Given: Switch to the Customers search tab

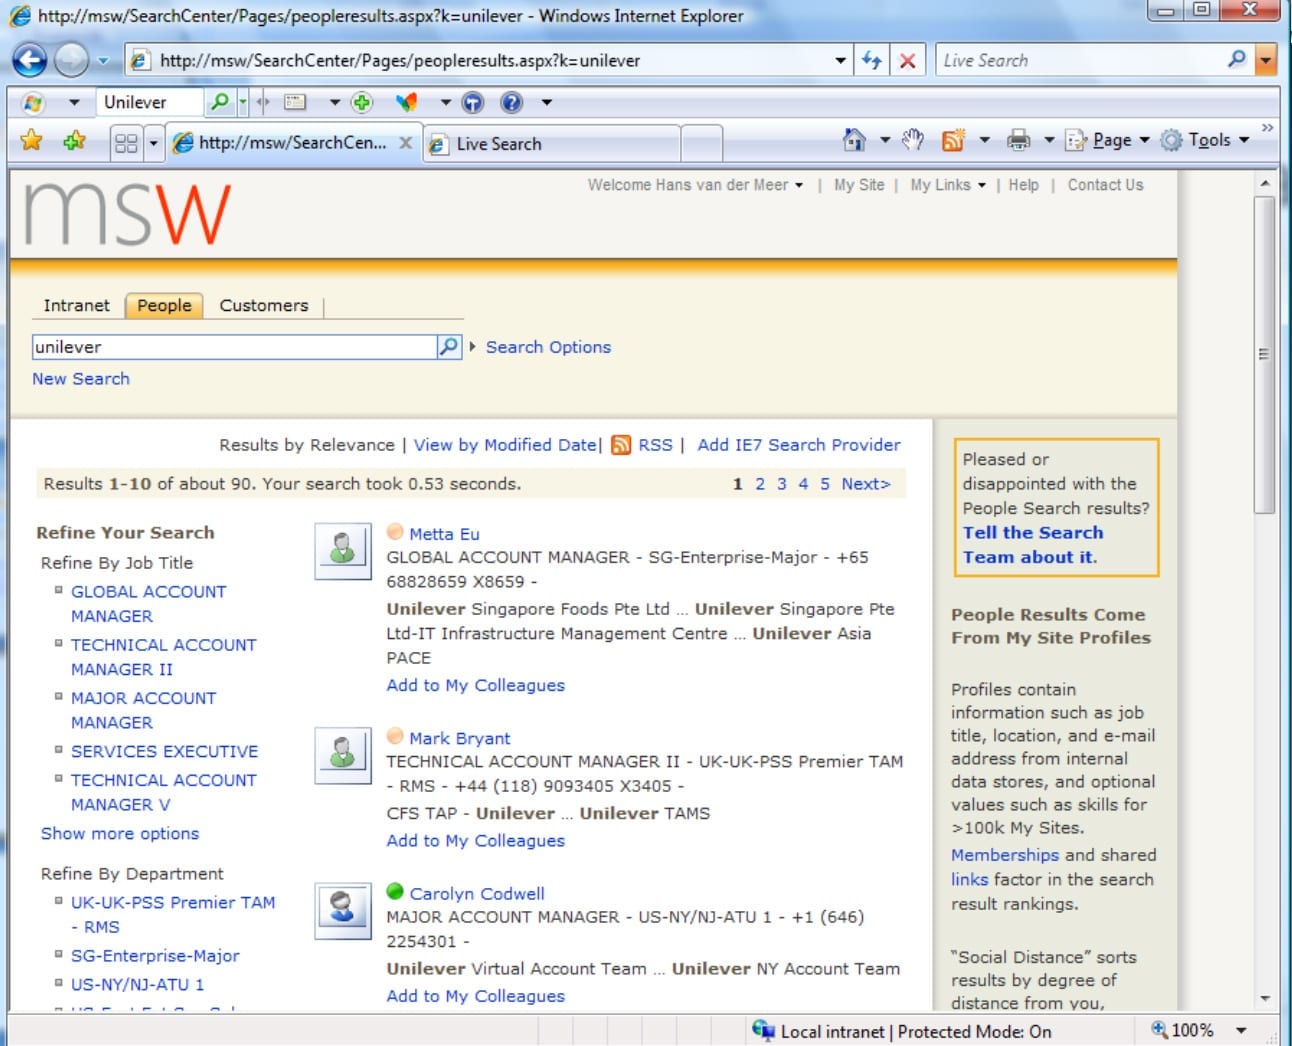Looking at the screenshot, I should coord(264,305).
